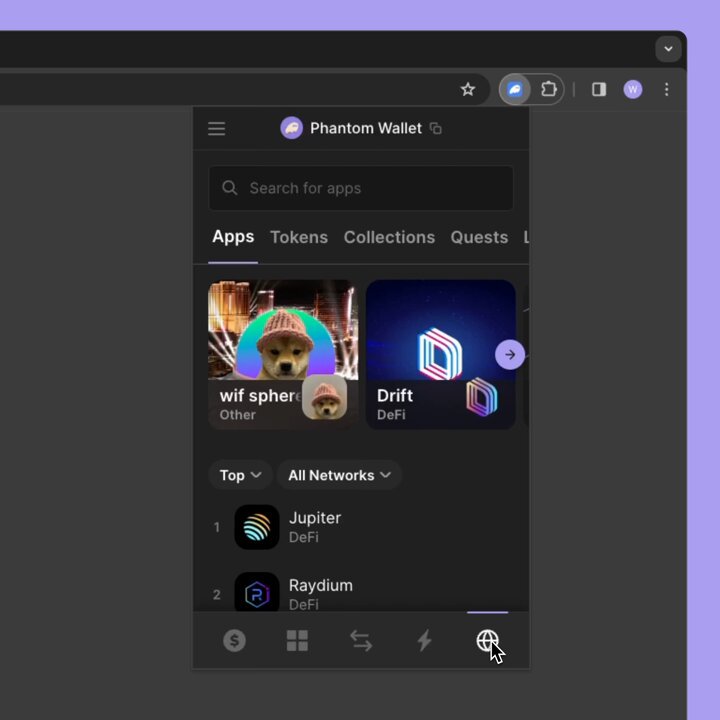This screenshot has width=720, height=720.
Task: Open the collectibles grid tab
Action: click(x=297, y=641)
